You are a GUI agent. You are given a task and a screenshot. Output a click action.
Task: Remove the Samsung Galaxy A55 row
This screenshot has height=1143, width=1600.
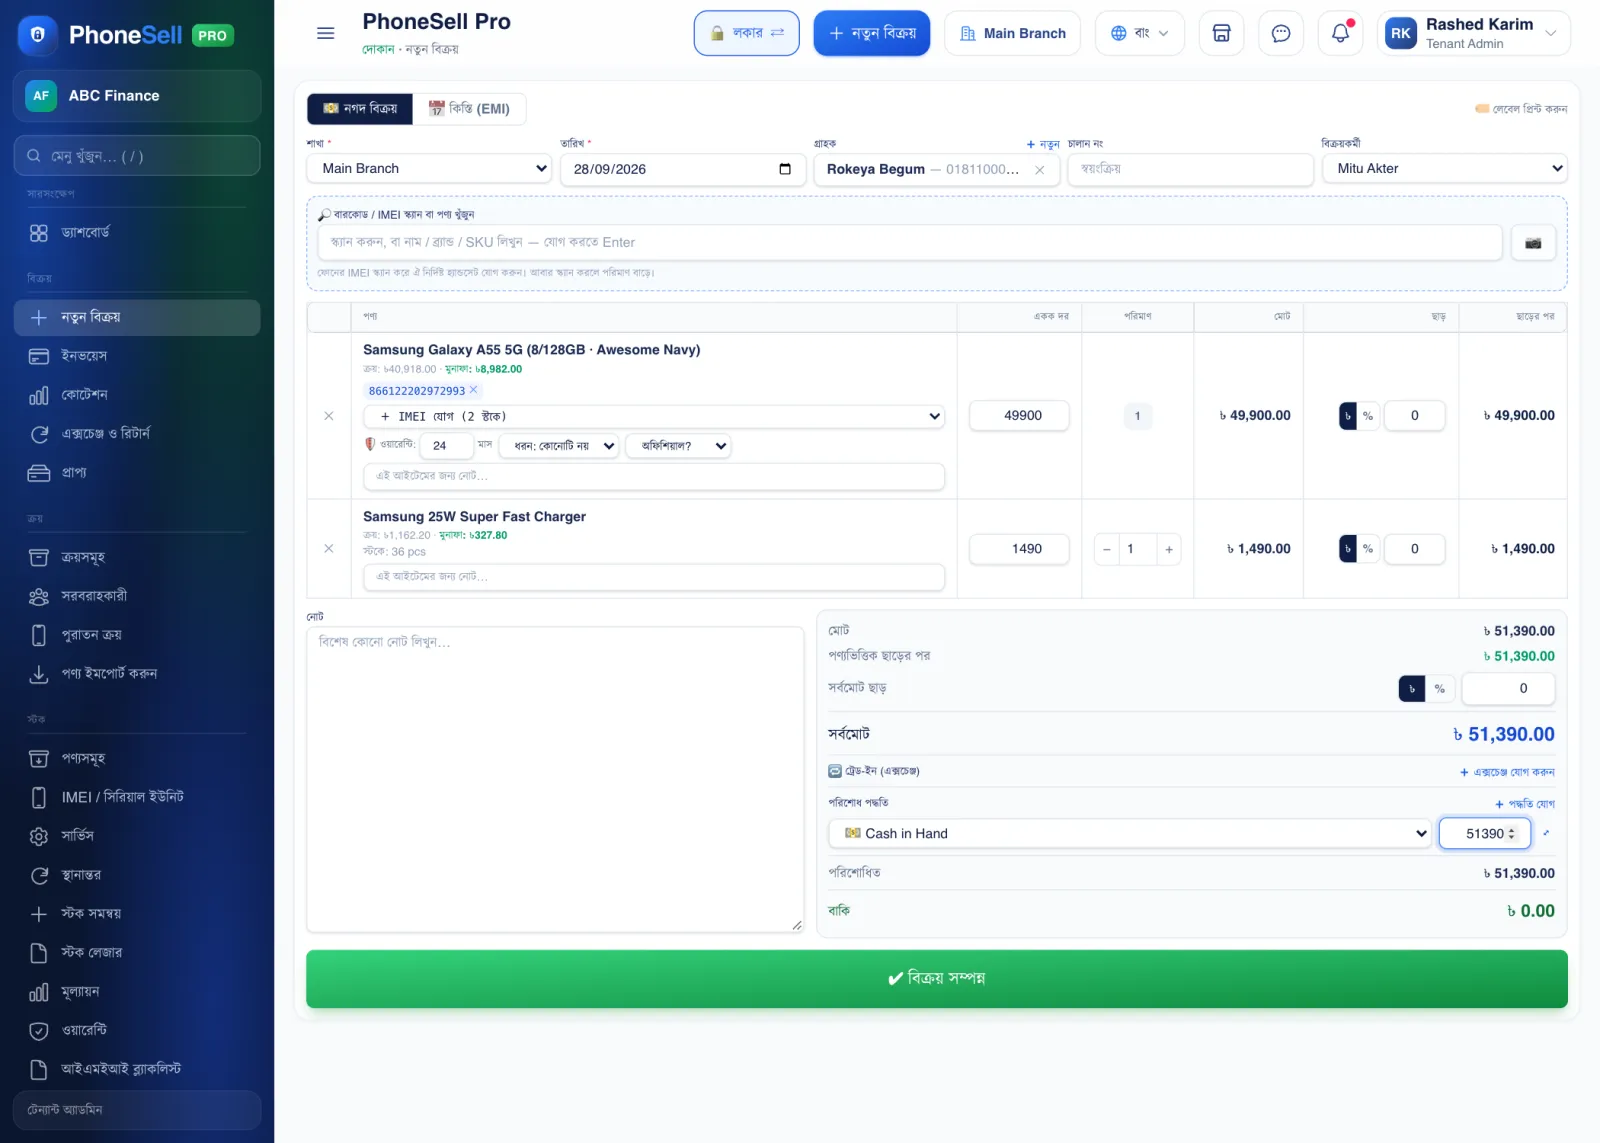tap(329, 416)
